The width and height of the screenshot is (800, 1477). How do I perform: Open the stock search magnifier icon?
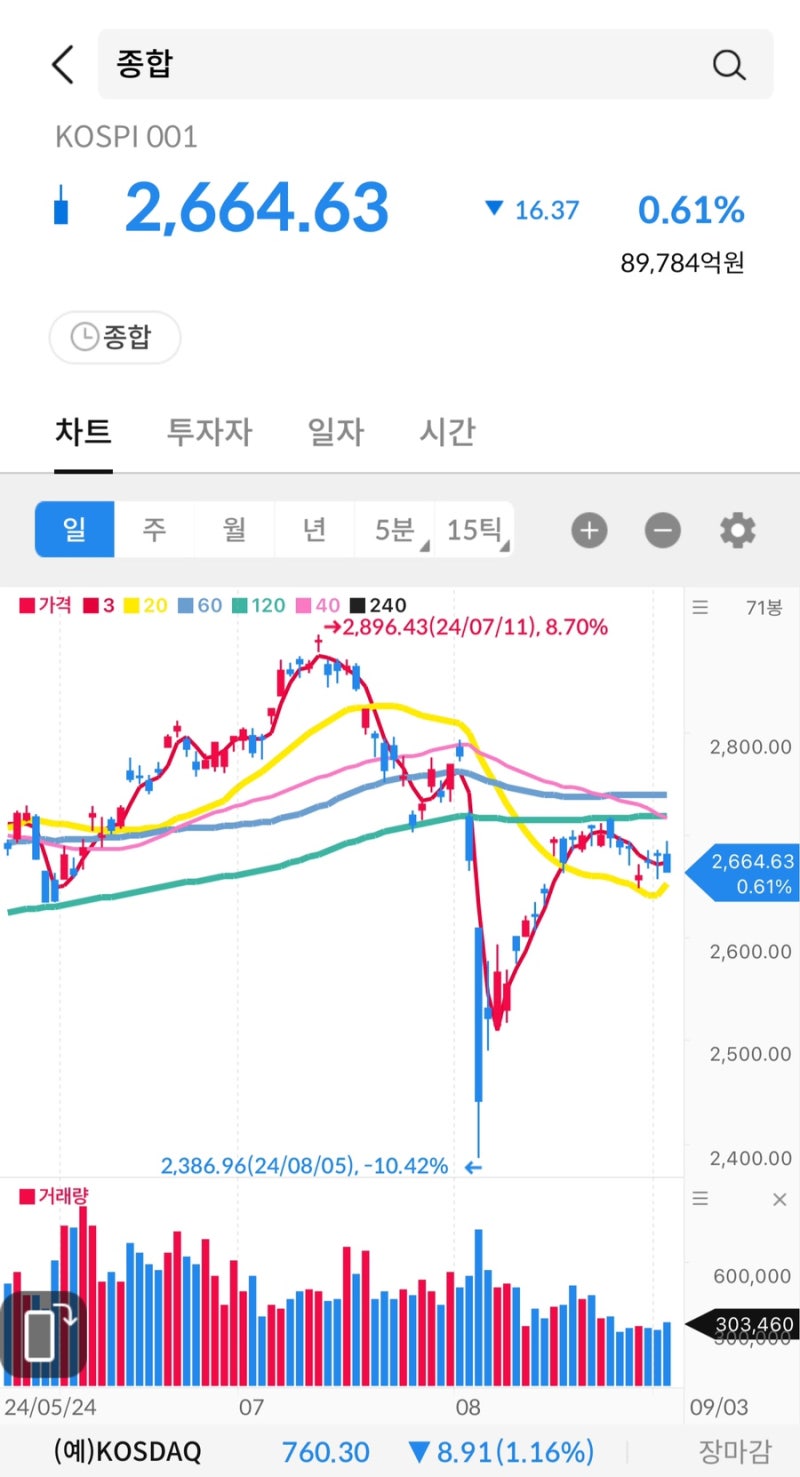(x=729, y=64)
